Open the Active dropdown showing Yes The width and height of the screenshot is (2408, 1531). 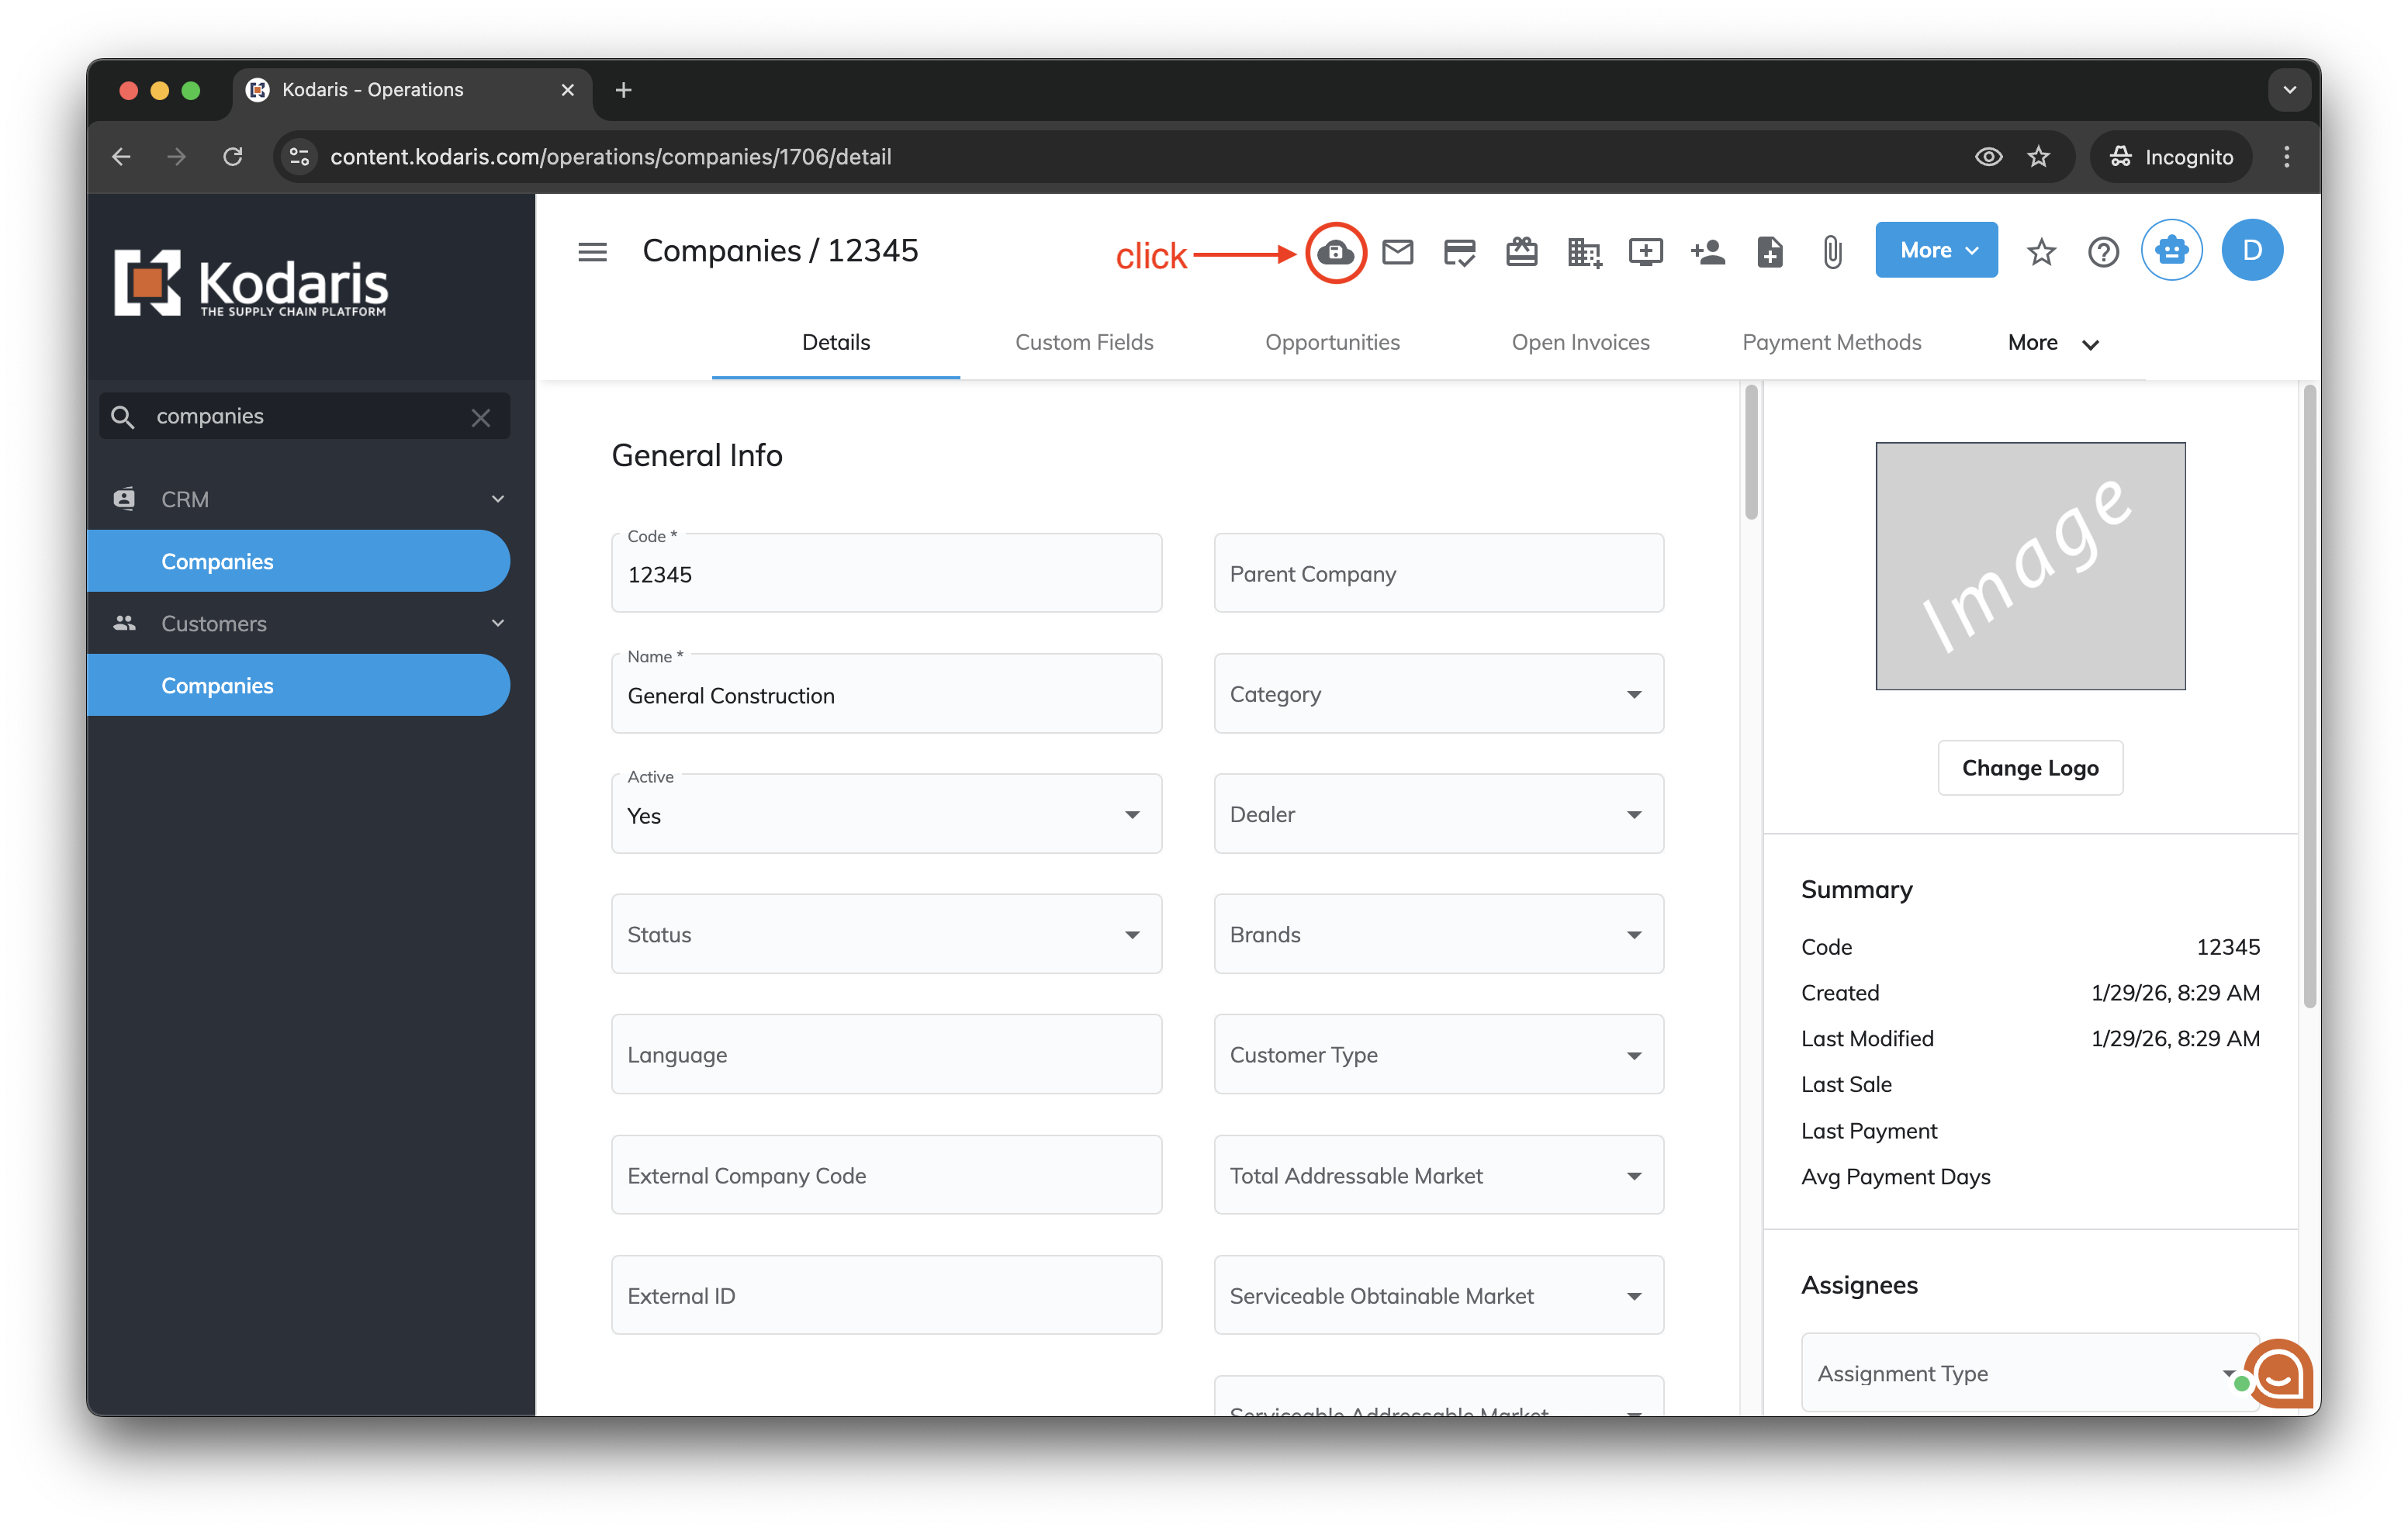tap(886, 814)
